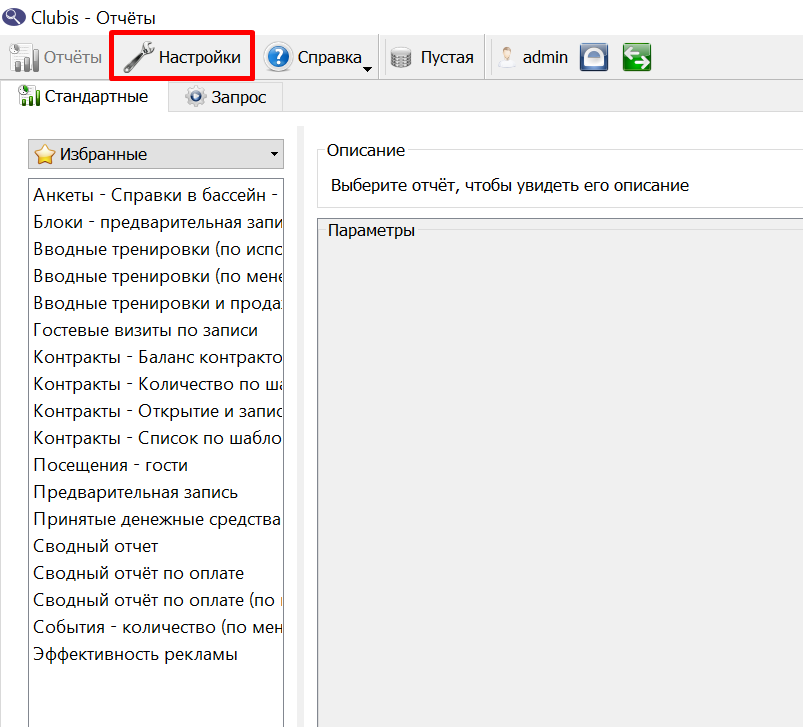Select report Анкеты - Справки в бассейн
Image resolution: width=803 pixels, height=727 pixels.
click(x=156, y=195)
